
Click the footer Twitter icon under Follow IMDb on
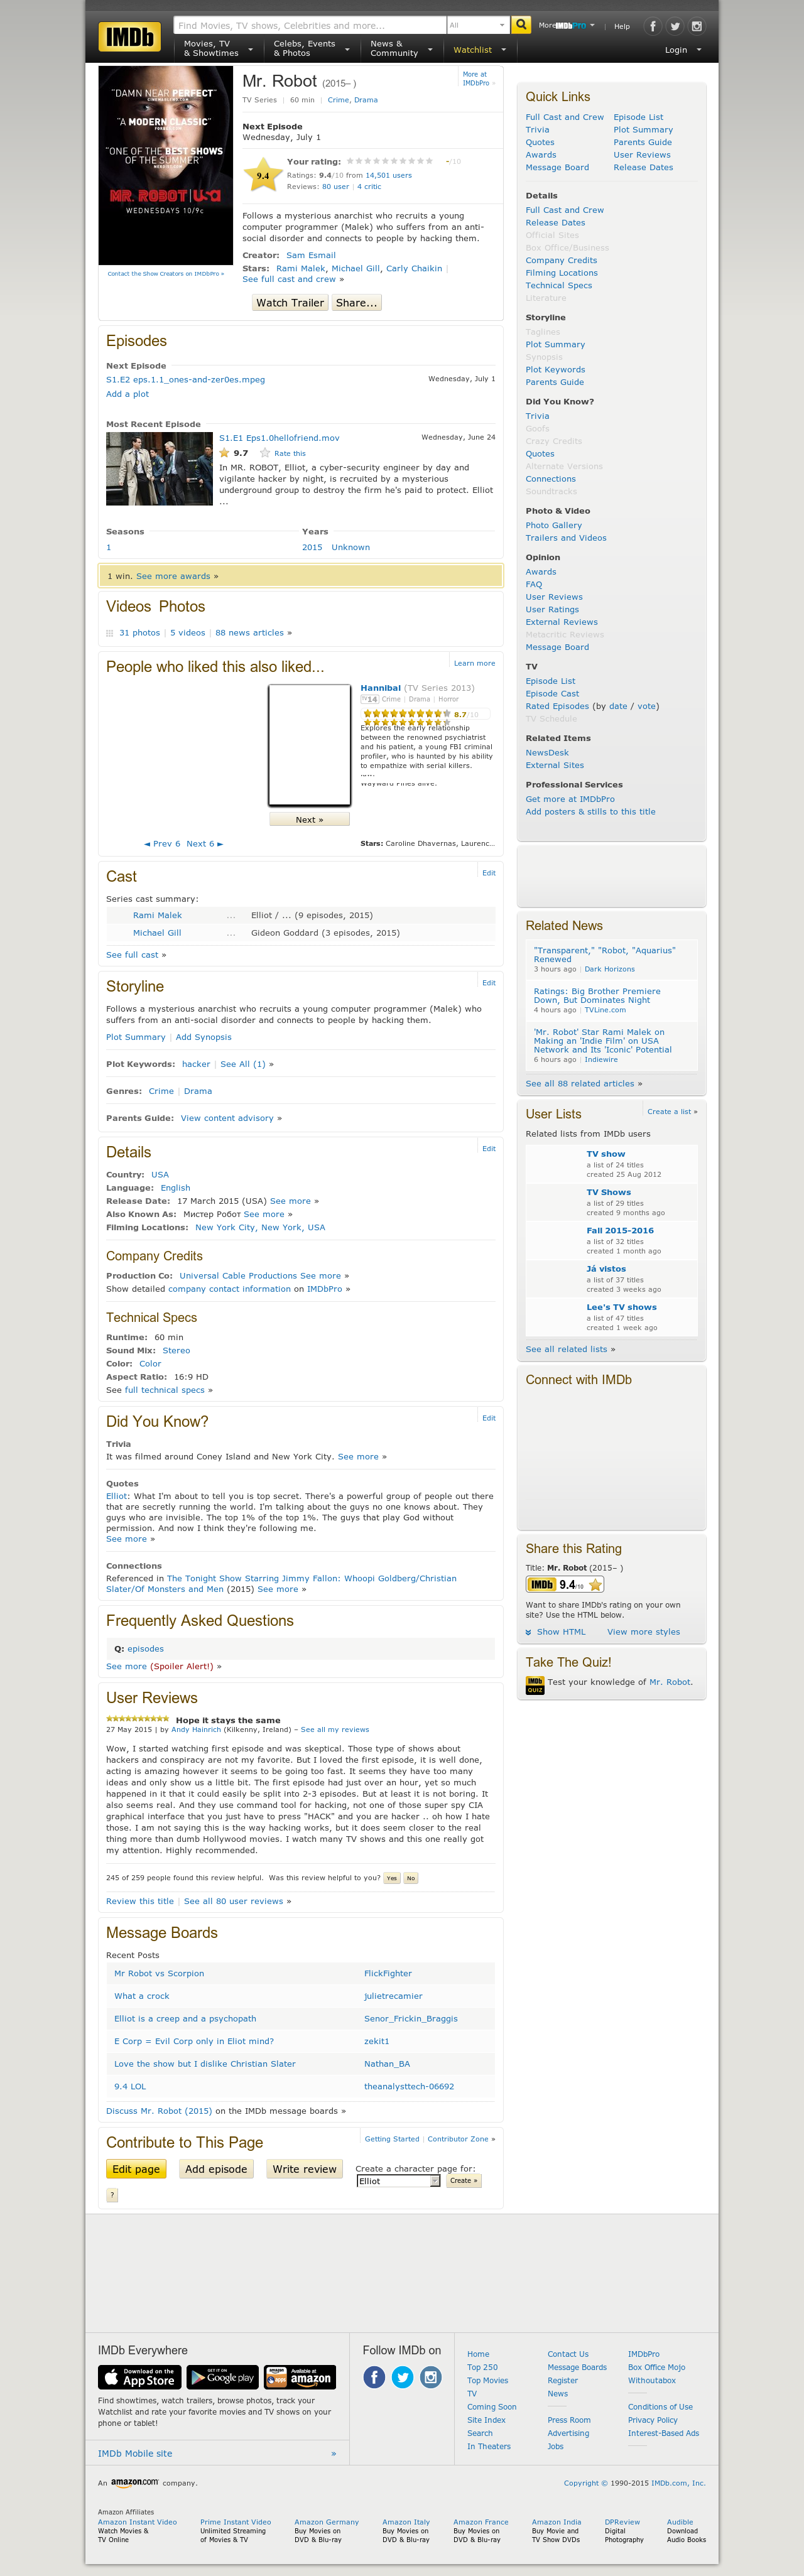click(403, 2377)
